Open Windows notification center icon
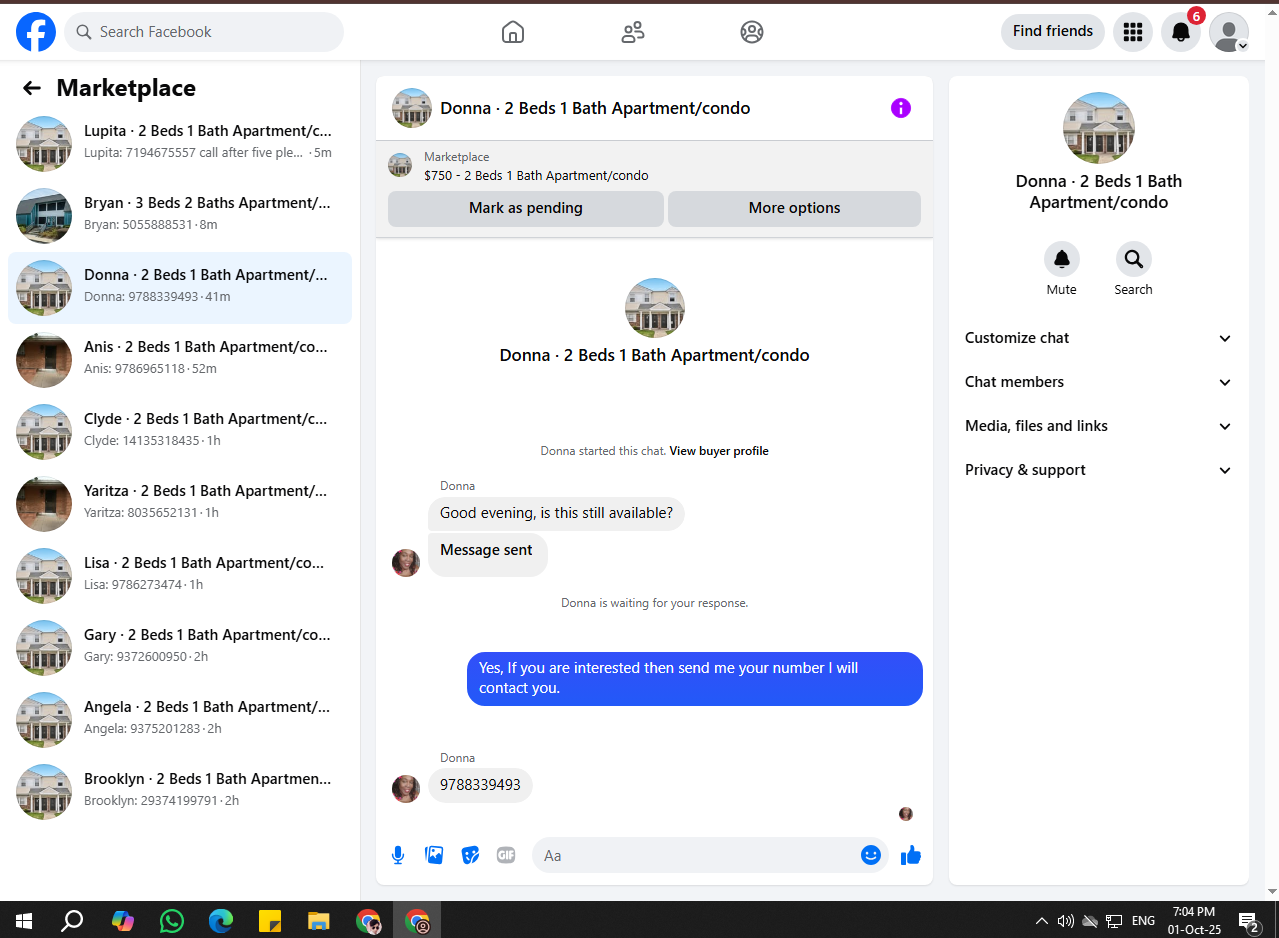This screenshot has width=1279, height=938. point(1248,921)
